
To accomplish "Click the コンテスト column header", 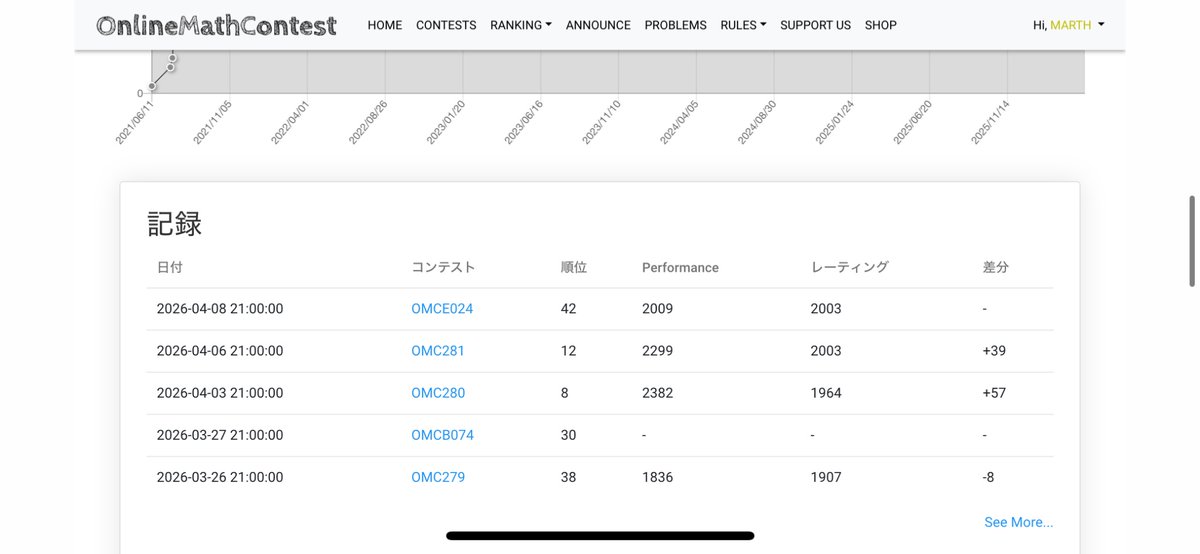I will pyautogui.click(x=443, y=267).
